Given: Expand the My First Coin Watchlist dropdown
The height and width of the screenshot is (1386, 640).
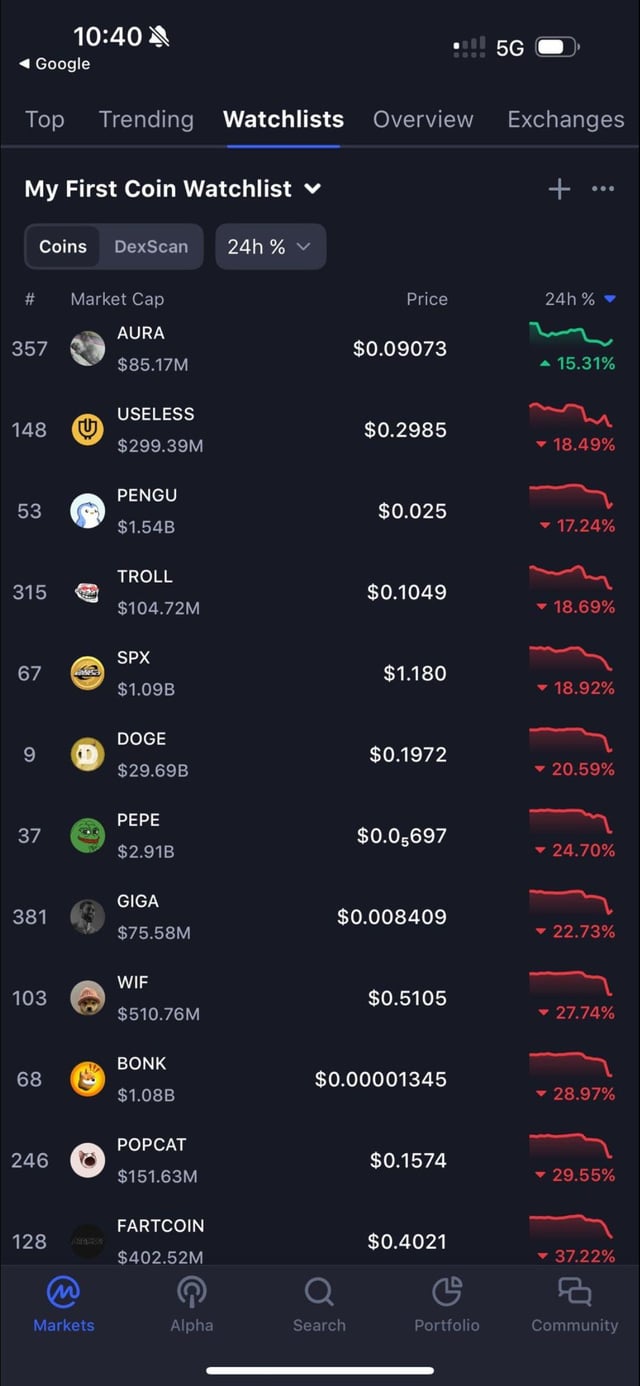Looking at the screenshot, I should pos(313,189).
